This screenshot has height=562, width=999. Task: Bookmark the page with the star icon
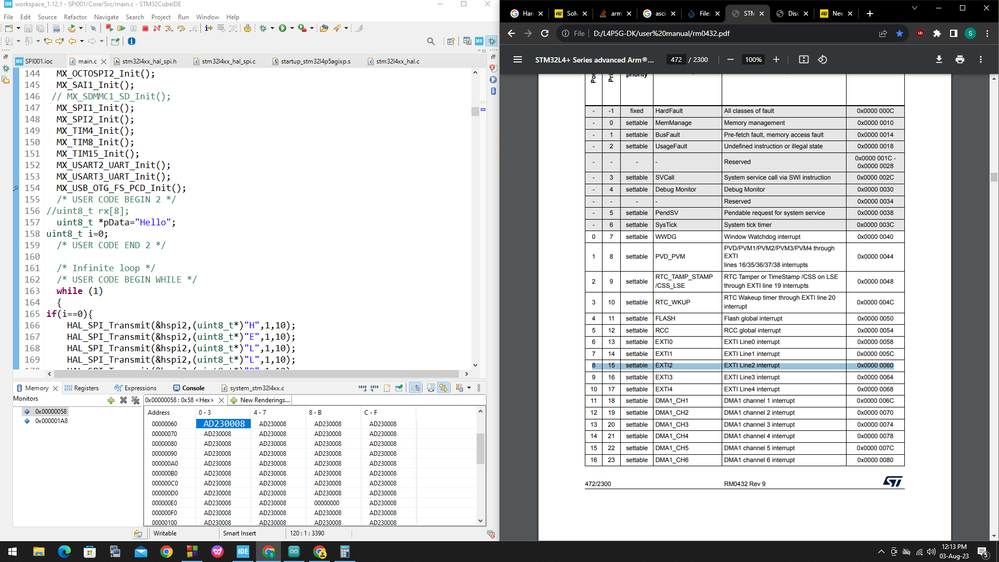click(899, 33)
